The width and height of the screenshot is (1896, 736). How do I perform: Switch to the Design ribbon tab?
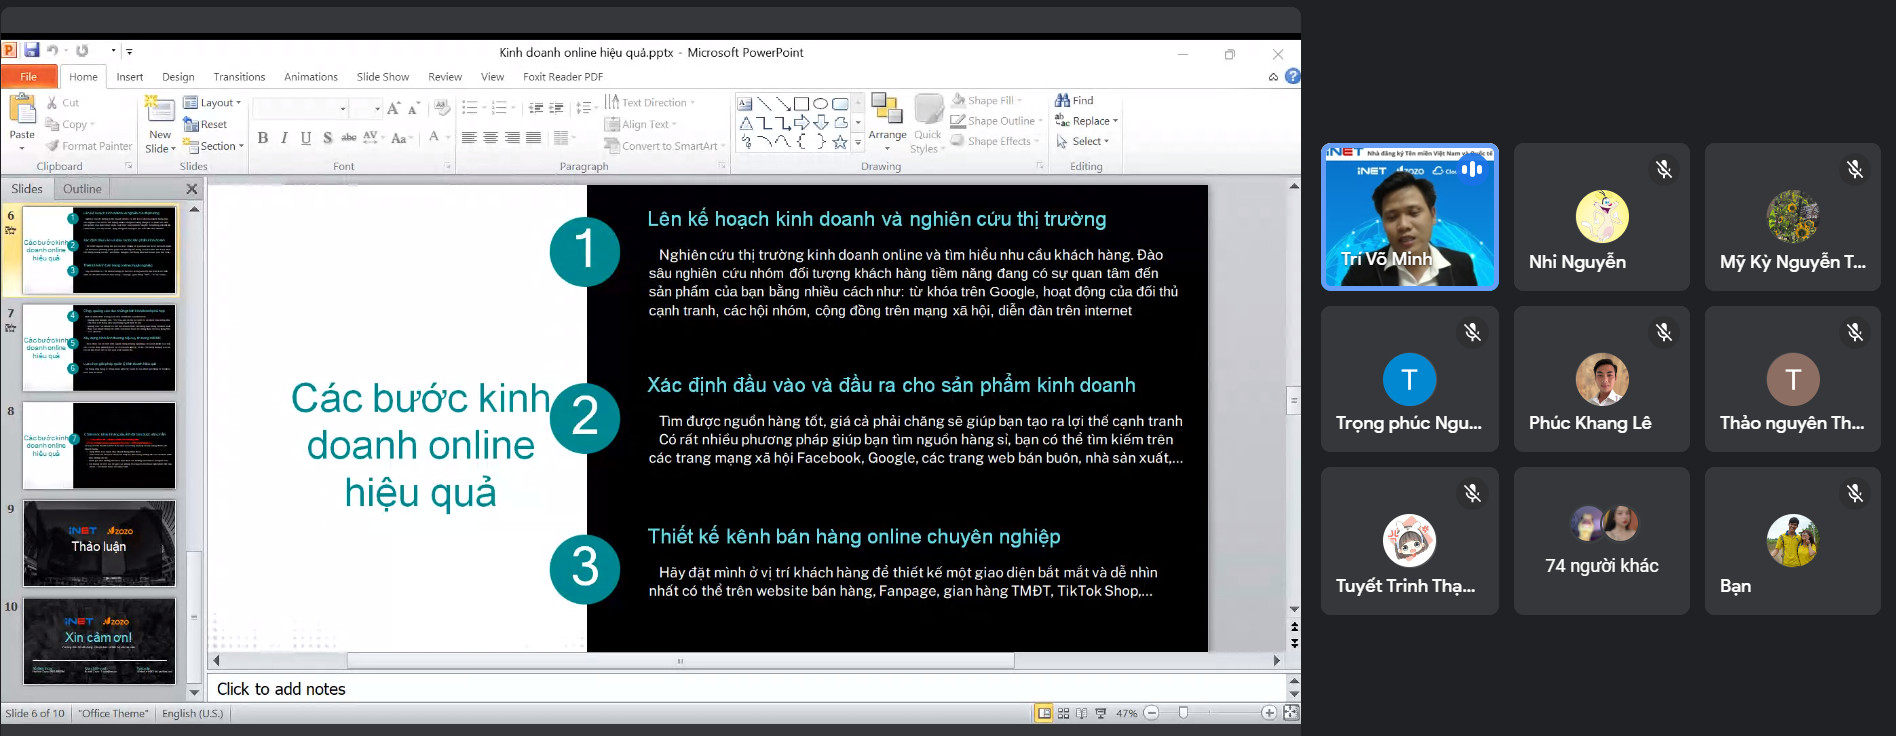tap(178, 77)
